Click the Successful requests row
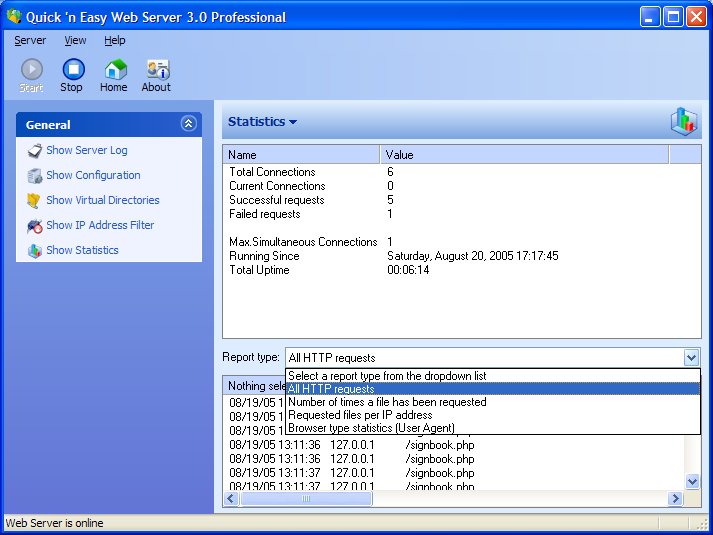This screenshot has height=535, width=713. click(462, 200)
